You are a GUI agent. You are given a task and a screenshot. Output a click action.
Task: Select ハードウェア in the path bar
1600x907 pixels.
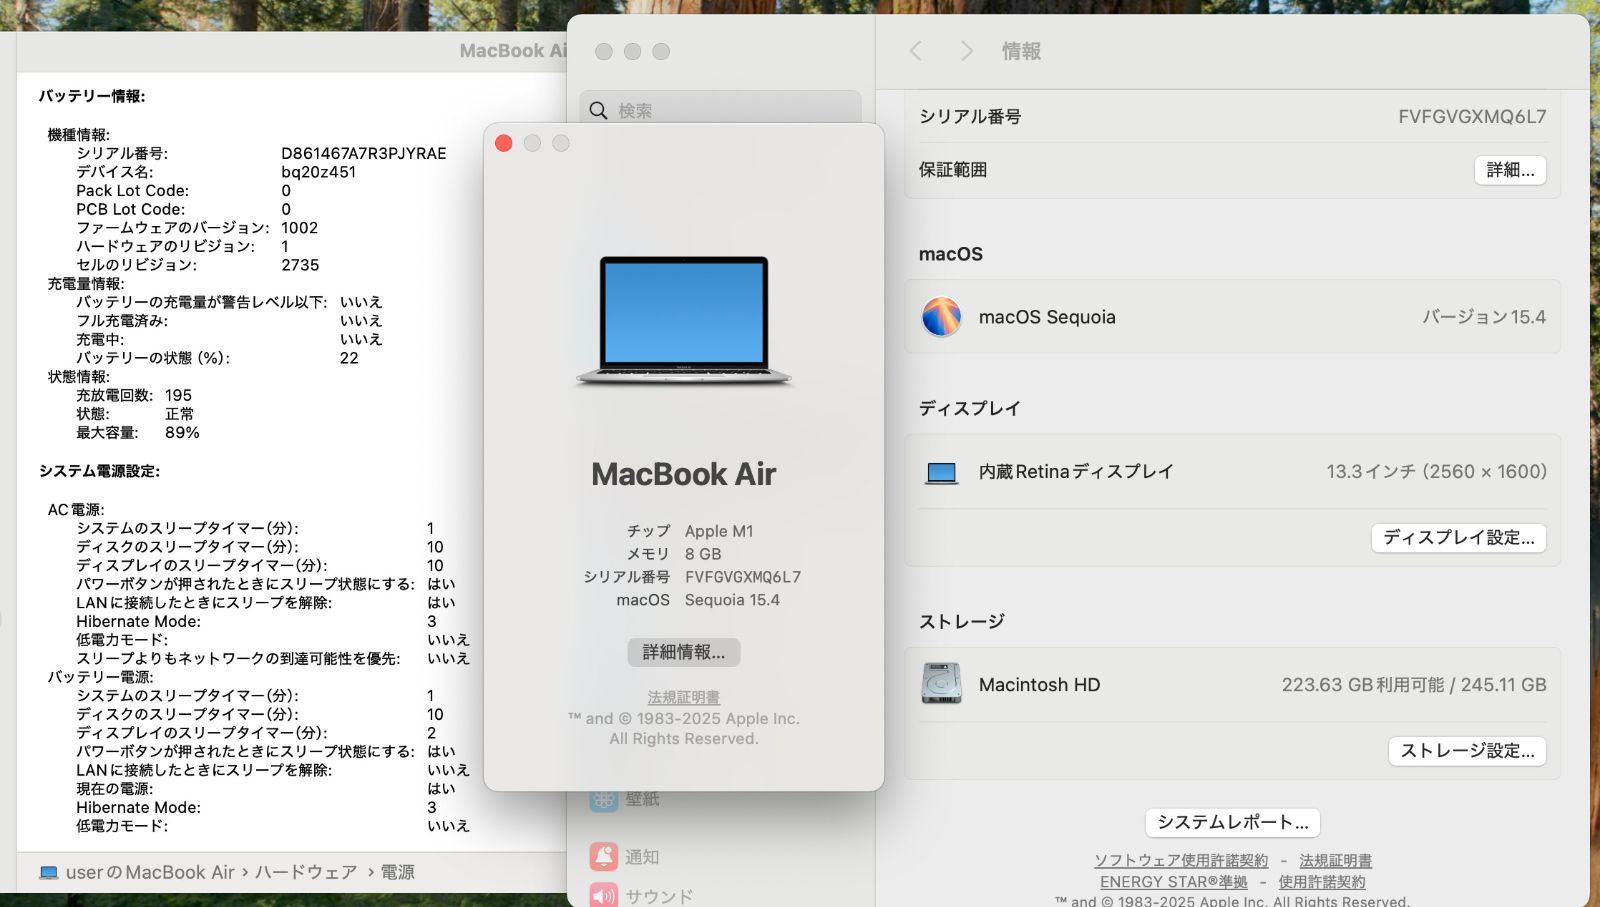pyautogui.click(x=305, y=872)
